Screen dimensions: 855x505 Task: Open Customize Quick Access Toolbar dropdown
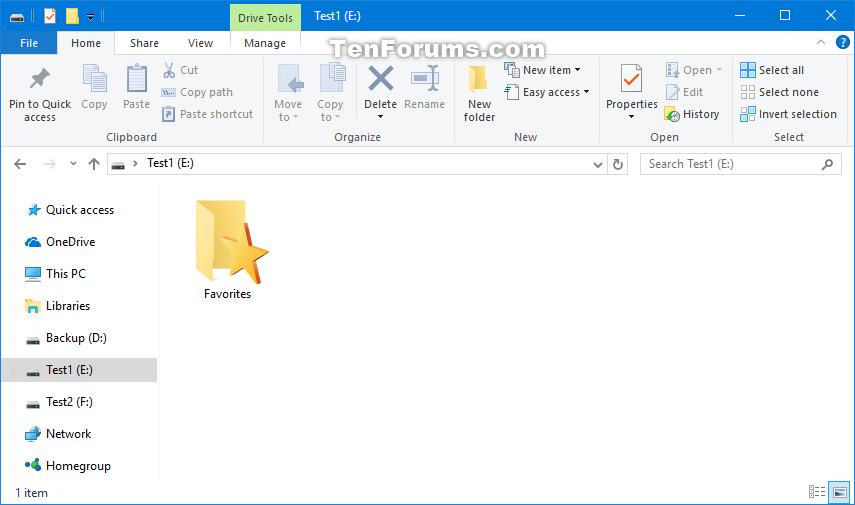click(91, 17)
